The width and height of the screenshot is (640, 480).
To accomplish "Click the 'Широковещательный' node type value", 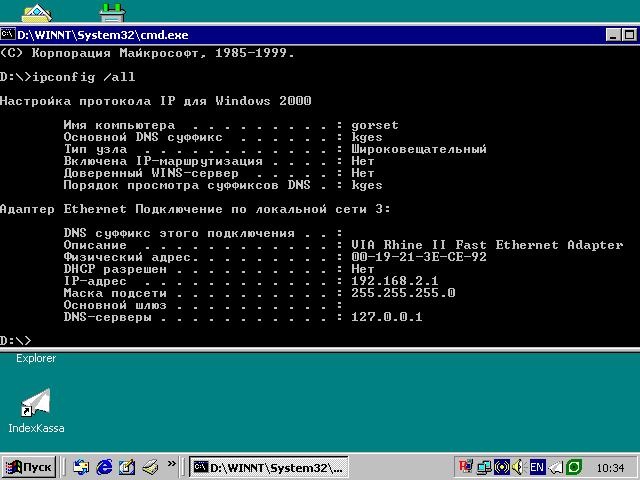I will (419, 149).
